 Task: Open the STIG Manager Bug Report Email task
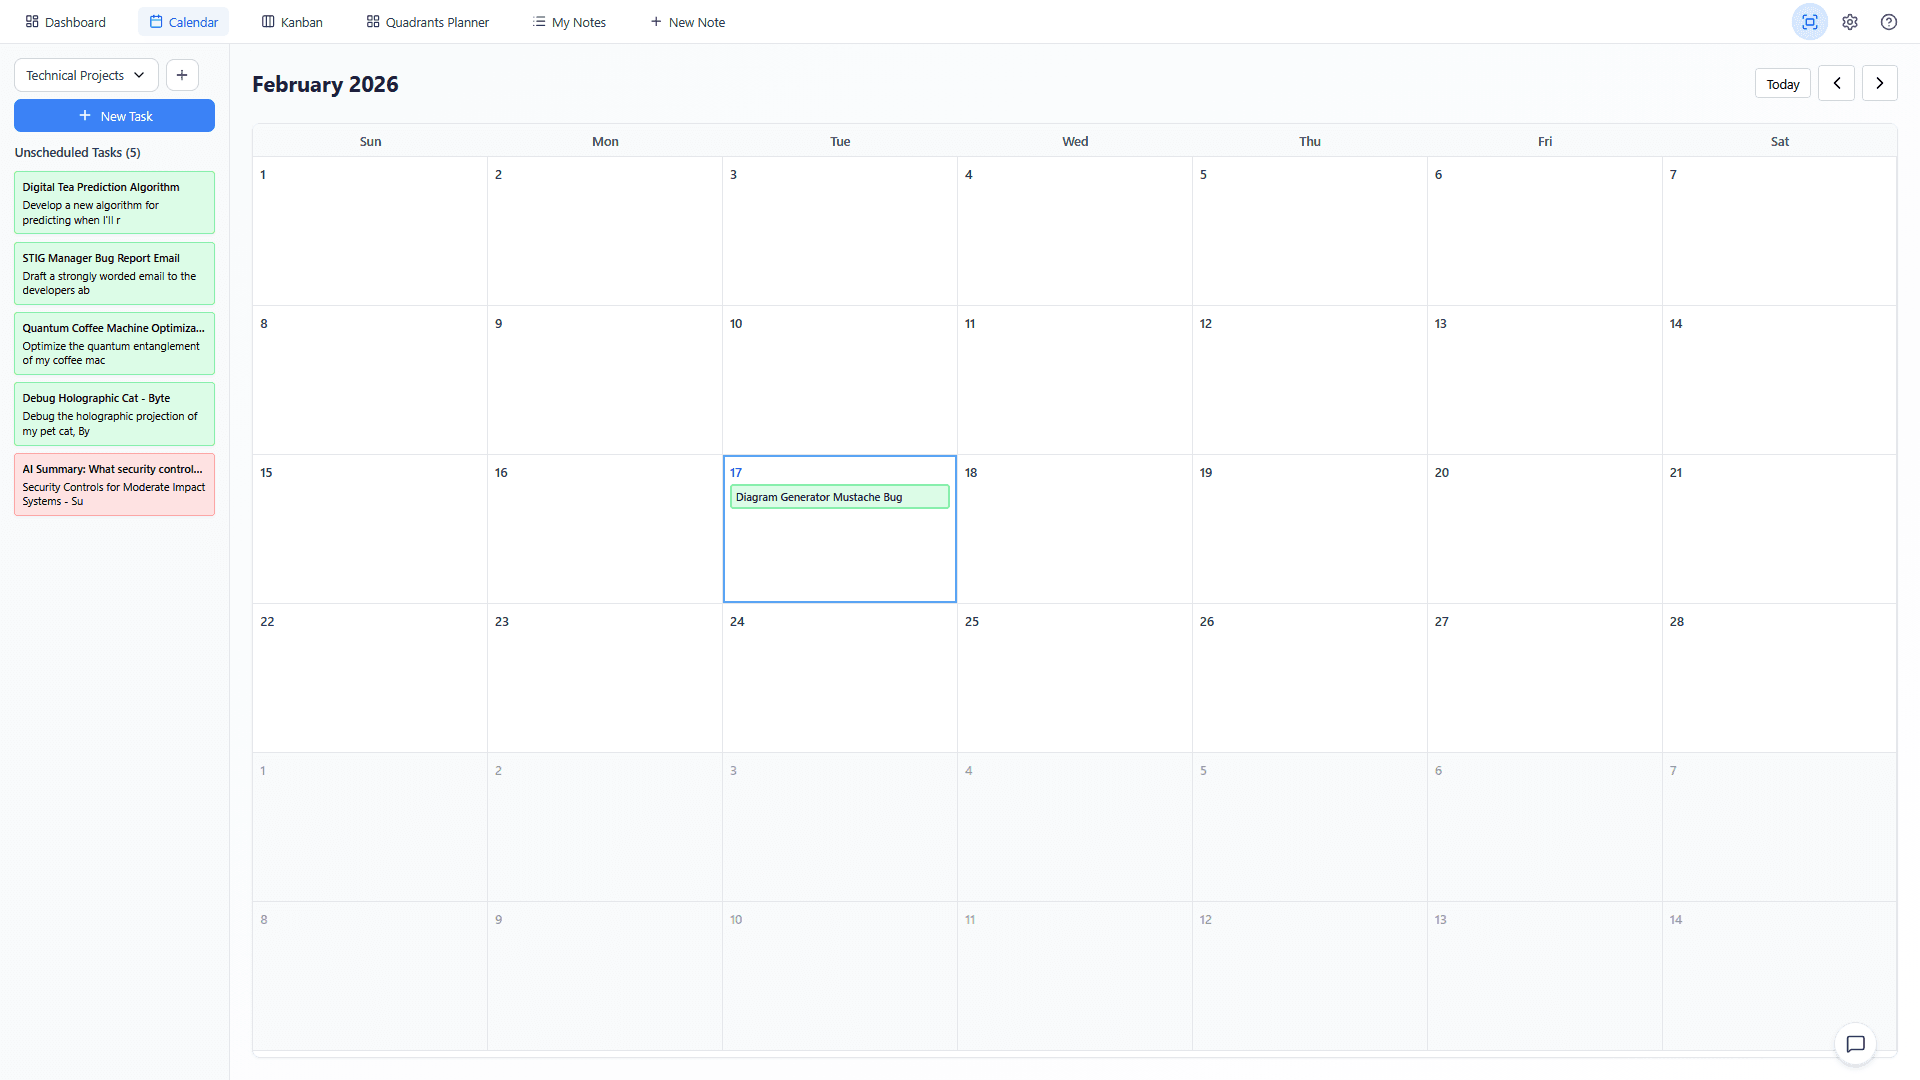pos(114,273)
